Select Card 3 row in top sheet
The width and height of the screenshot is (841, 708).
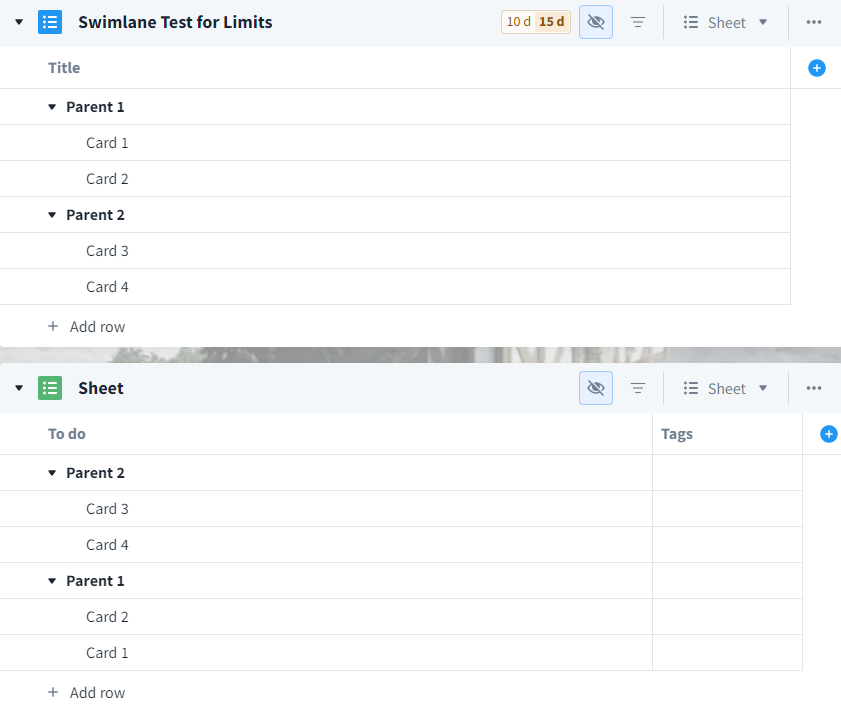click(x=108, y=251)
